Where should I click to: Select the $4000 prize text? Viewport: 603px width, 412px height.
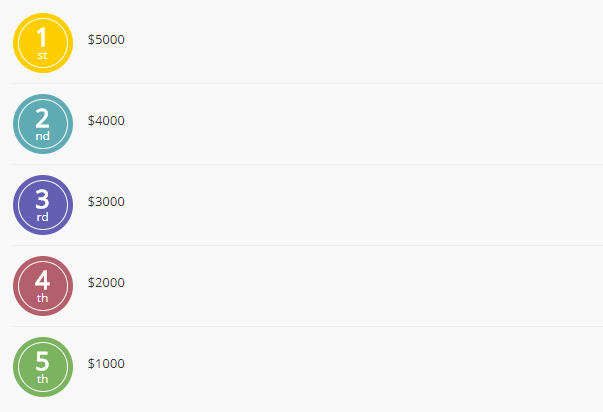pos(106,121)
